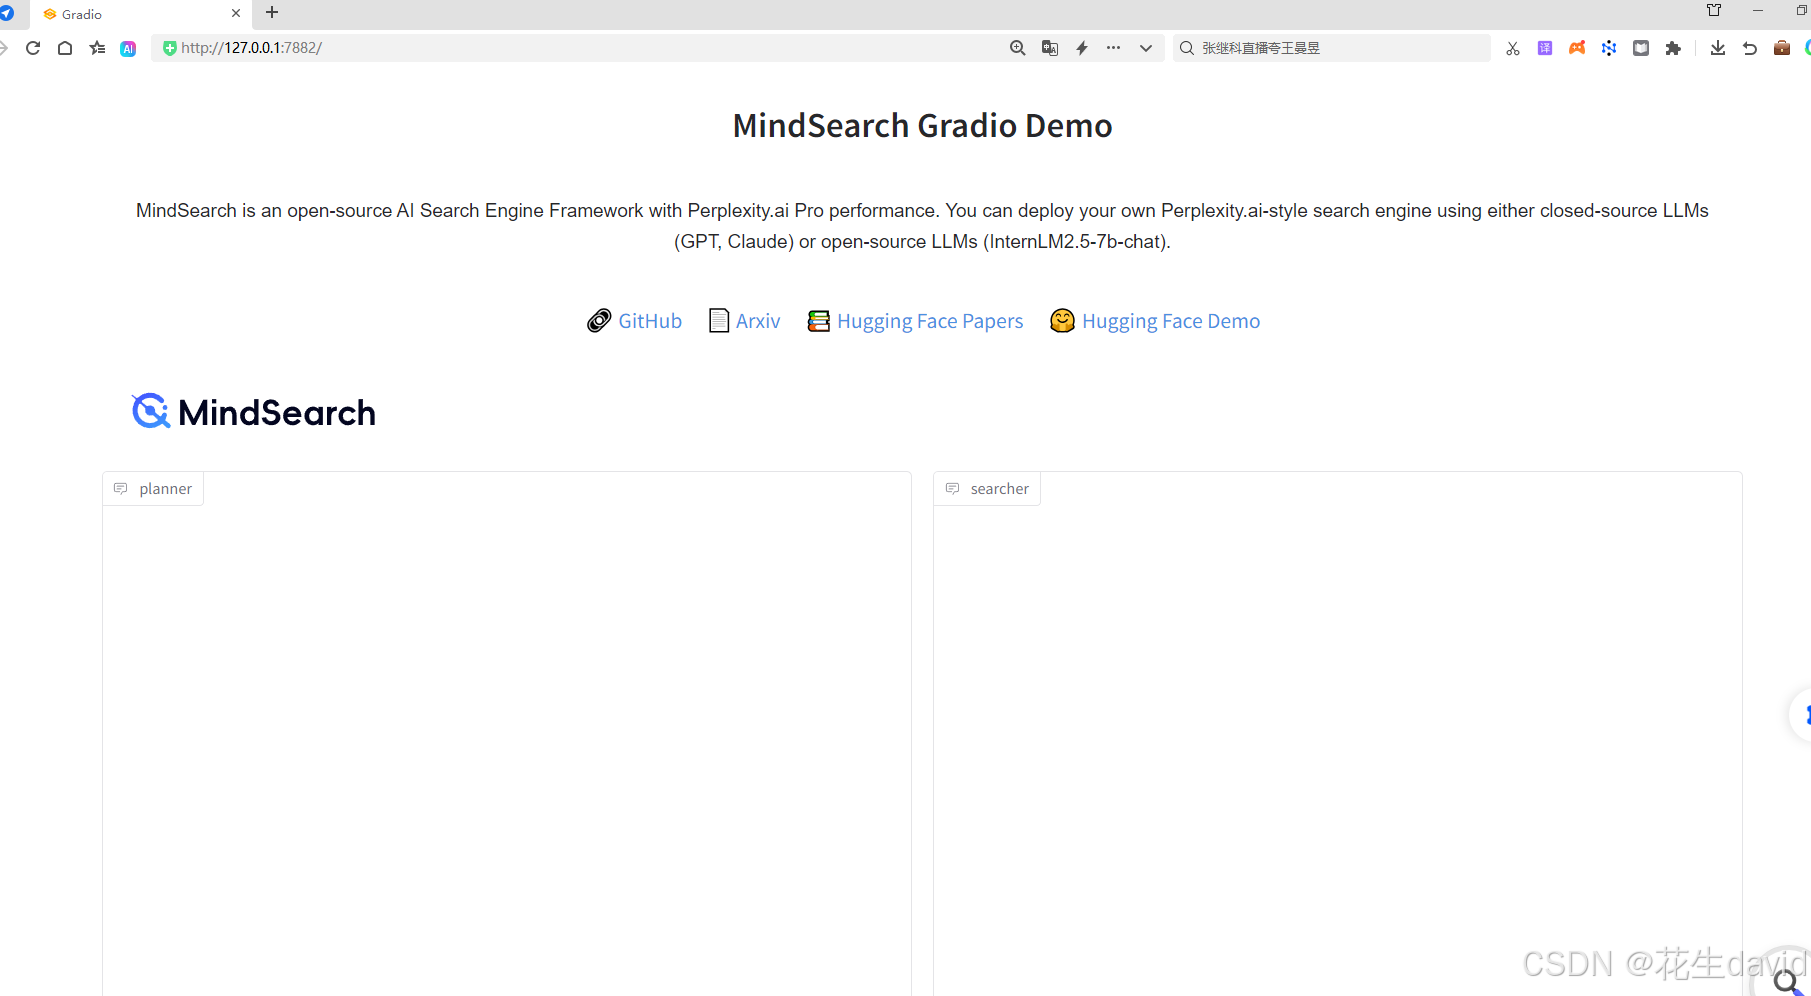Image resolution: width=1811 pixels, height=996 pixels.
Task: Open the scissors screenshot tool
Action: point(1513,48)
